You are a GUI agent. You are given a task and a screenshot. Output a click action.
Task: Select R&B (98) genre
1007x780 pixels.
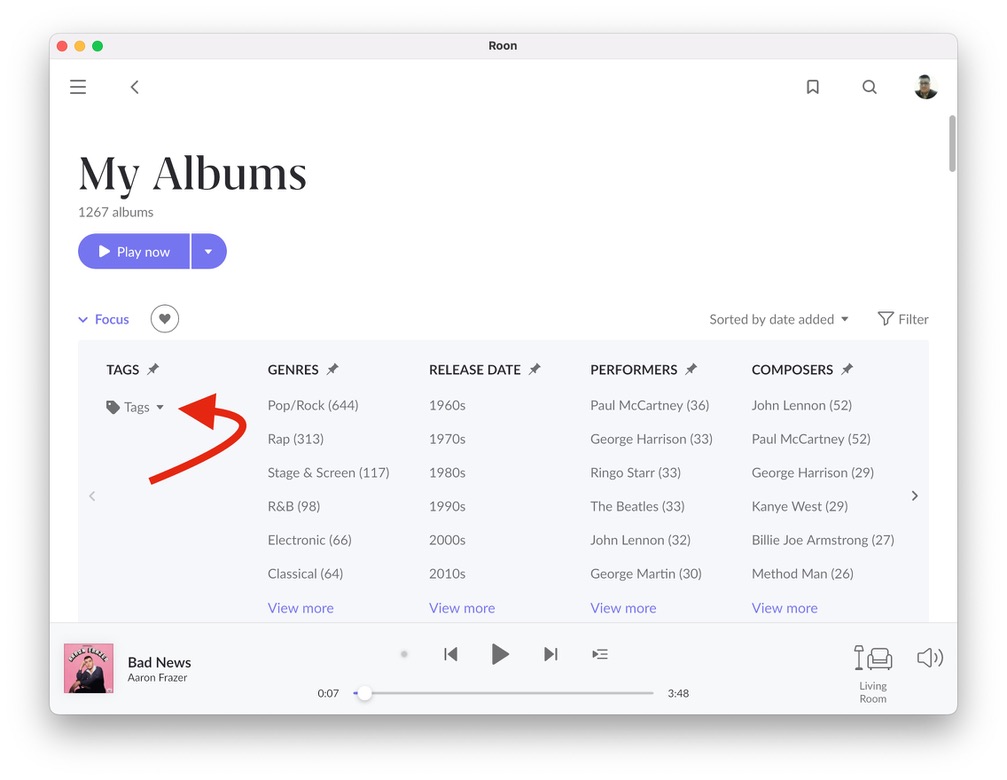[293, 507]
